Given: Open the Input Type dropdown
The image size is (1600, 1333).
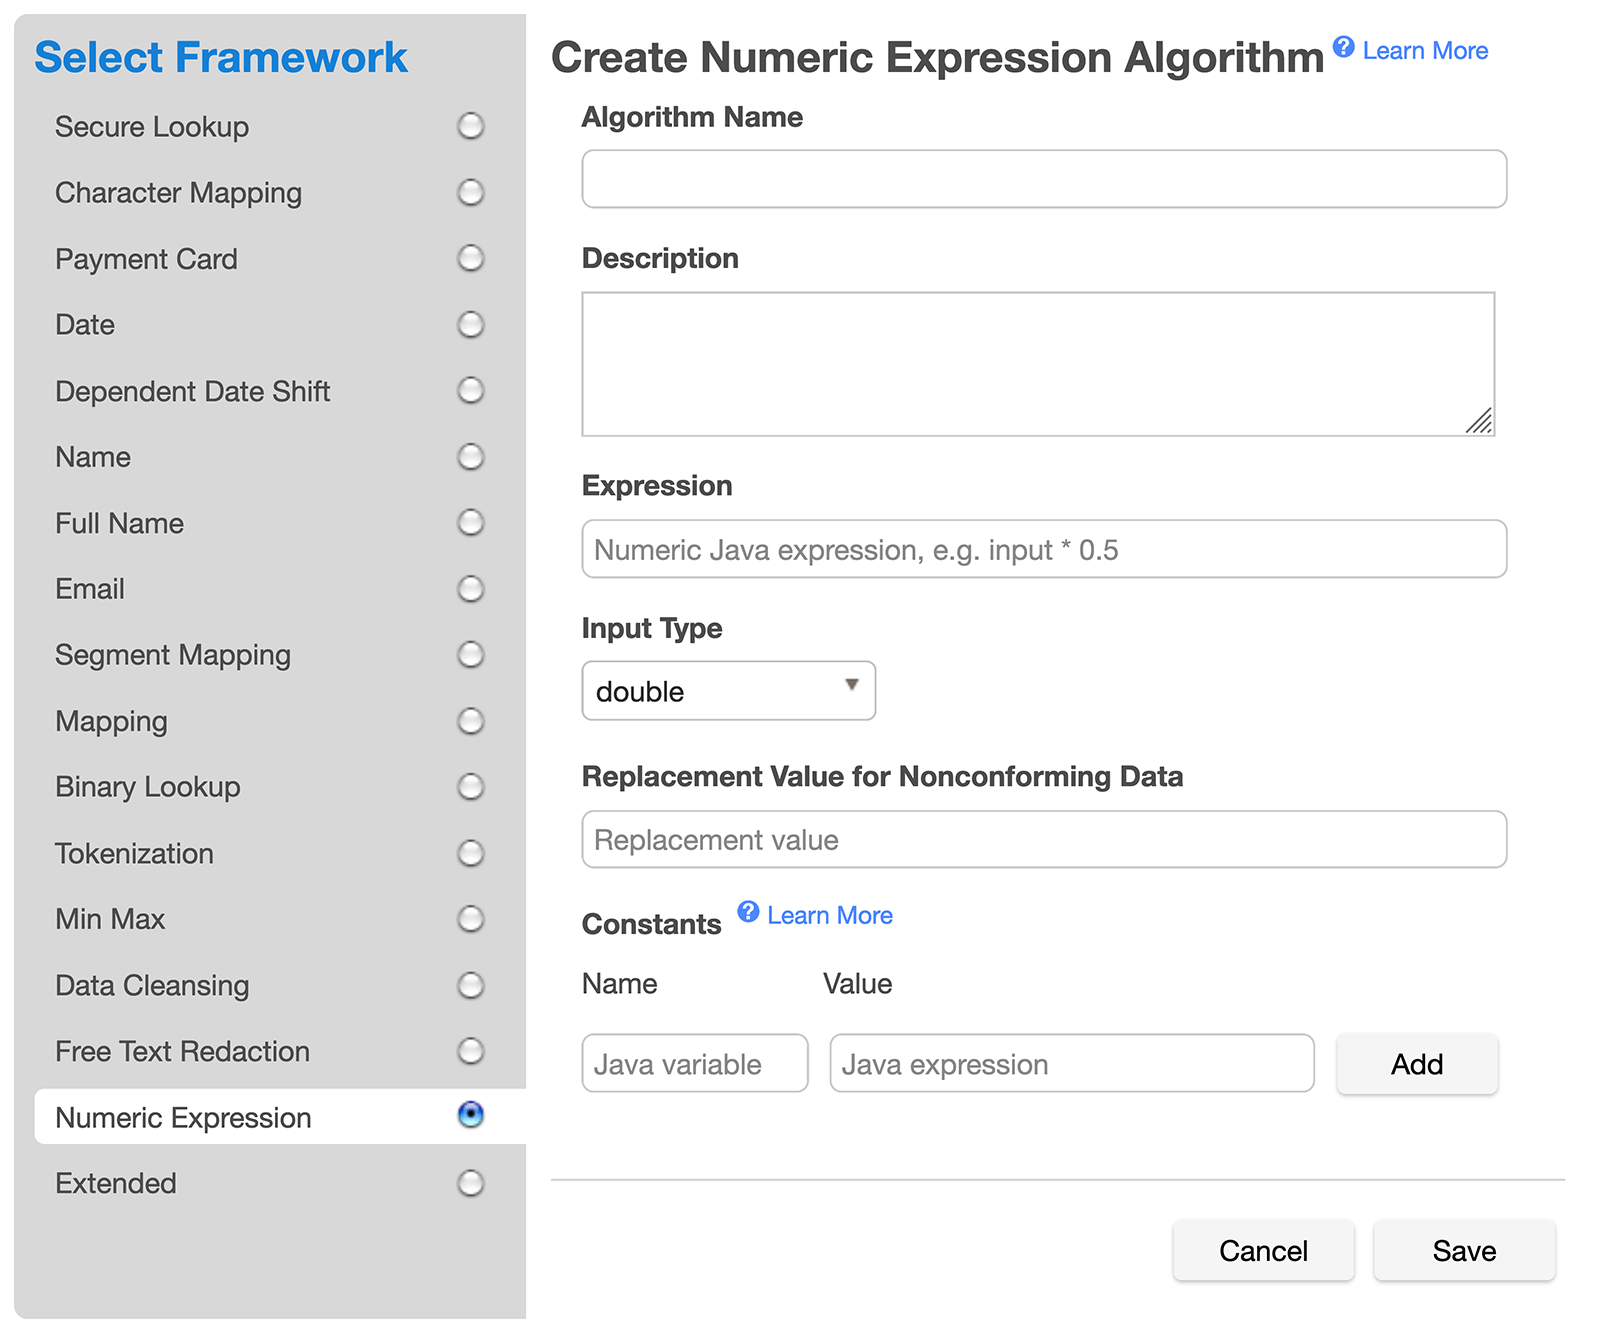Looking at the screenshot, I should (728, 691).
